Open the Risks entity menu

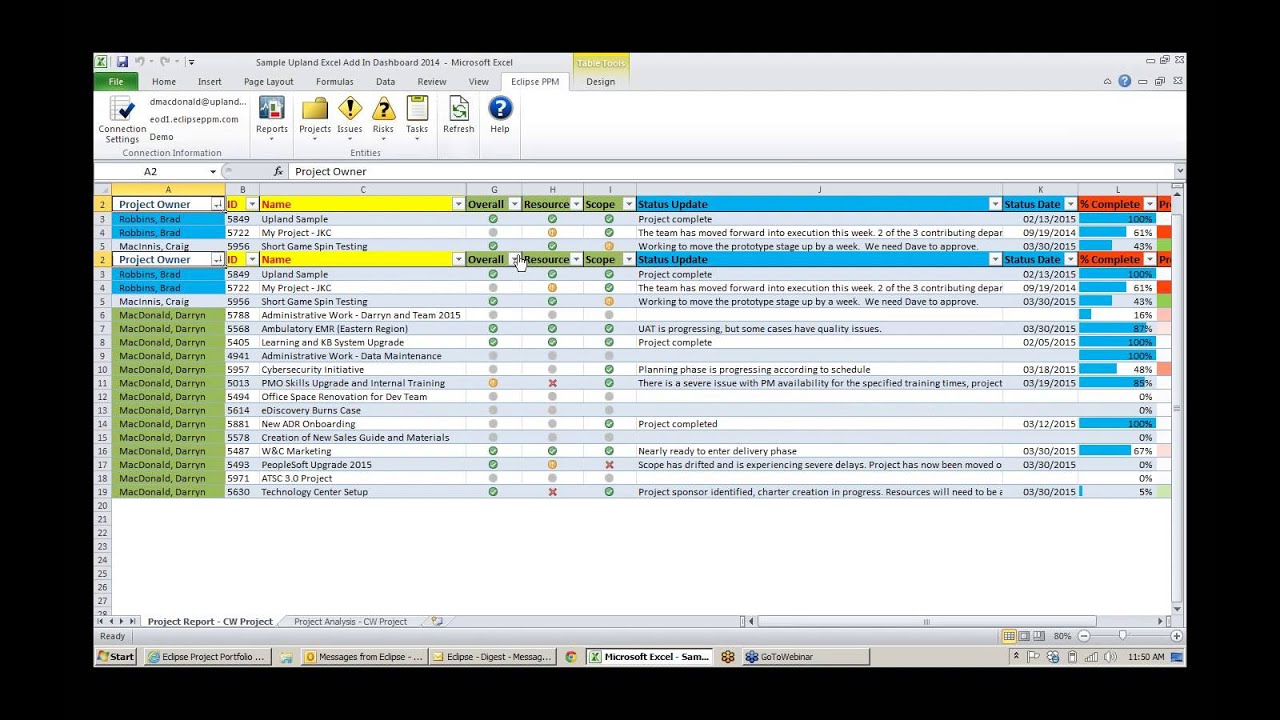[x=383, y=118]
